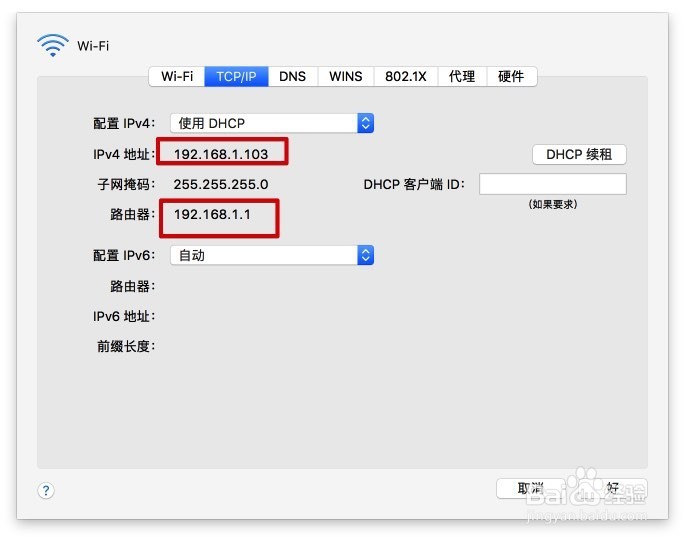Click the (如果要求) hint text
The image size is (685, 540).
coord(553,204)
